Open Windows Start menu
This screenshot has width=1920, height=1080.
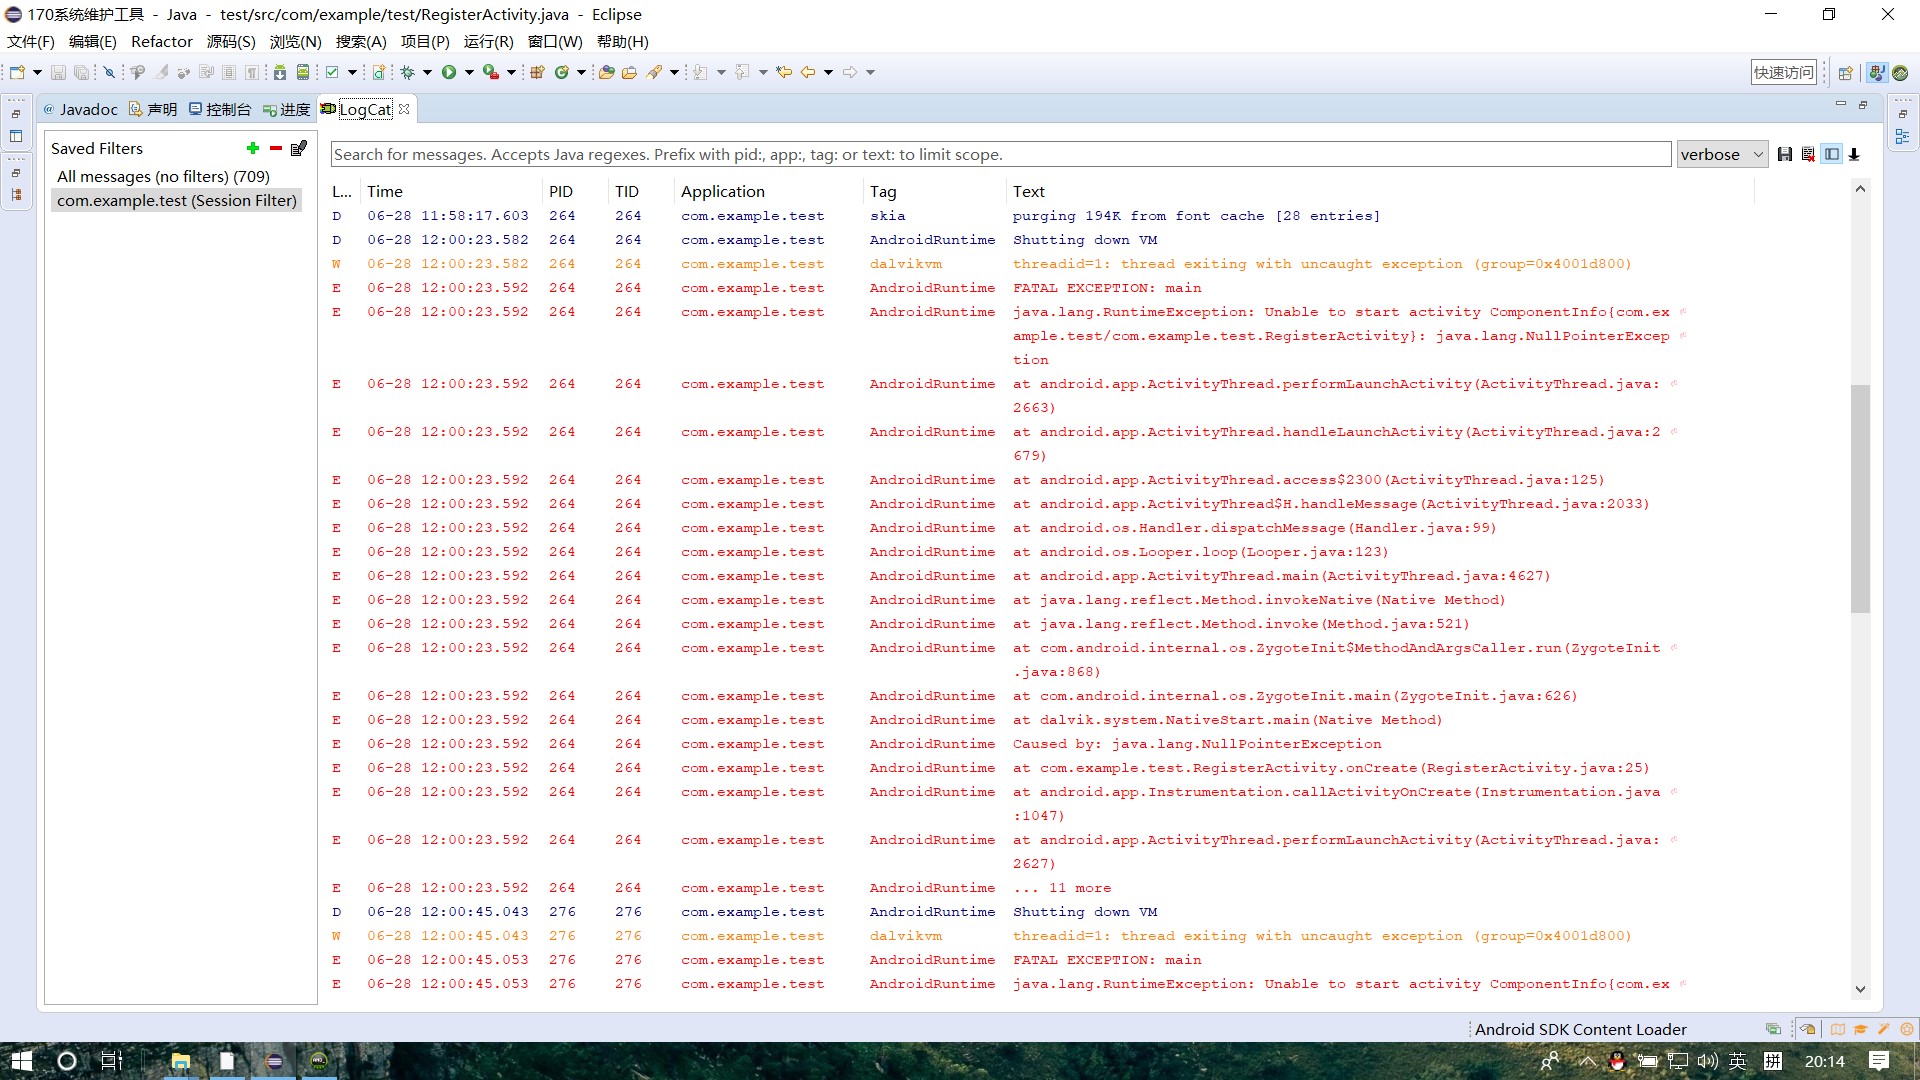22,1061
